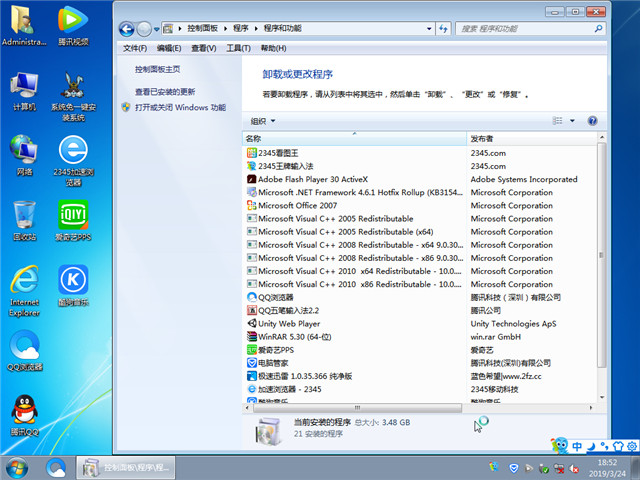Screen dimensions: 640x480
Task: Open 打开或关闭 Windows 功能 link
Action: coord(180,106)
